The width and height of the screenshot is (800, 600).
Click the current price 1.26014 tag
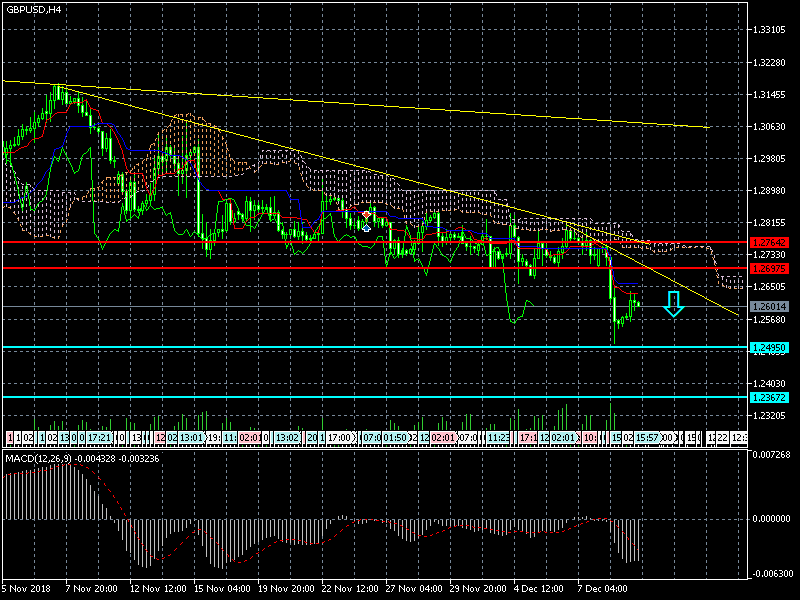[x=770, y=306]
